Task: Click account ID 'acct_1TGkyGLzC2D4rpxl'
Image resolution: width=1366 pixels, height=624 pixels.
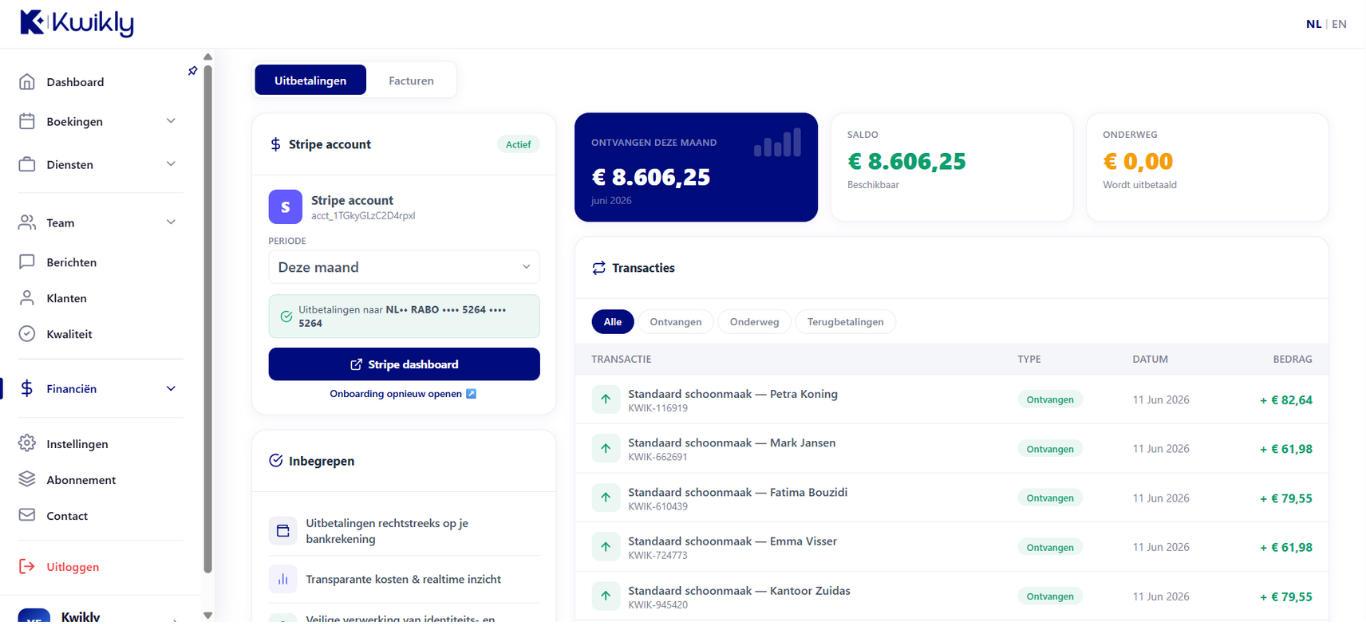Action: pyautogui.click(x=363, y=215)
